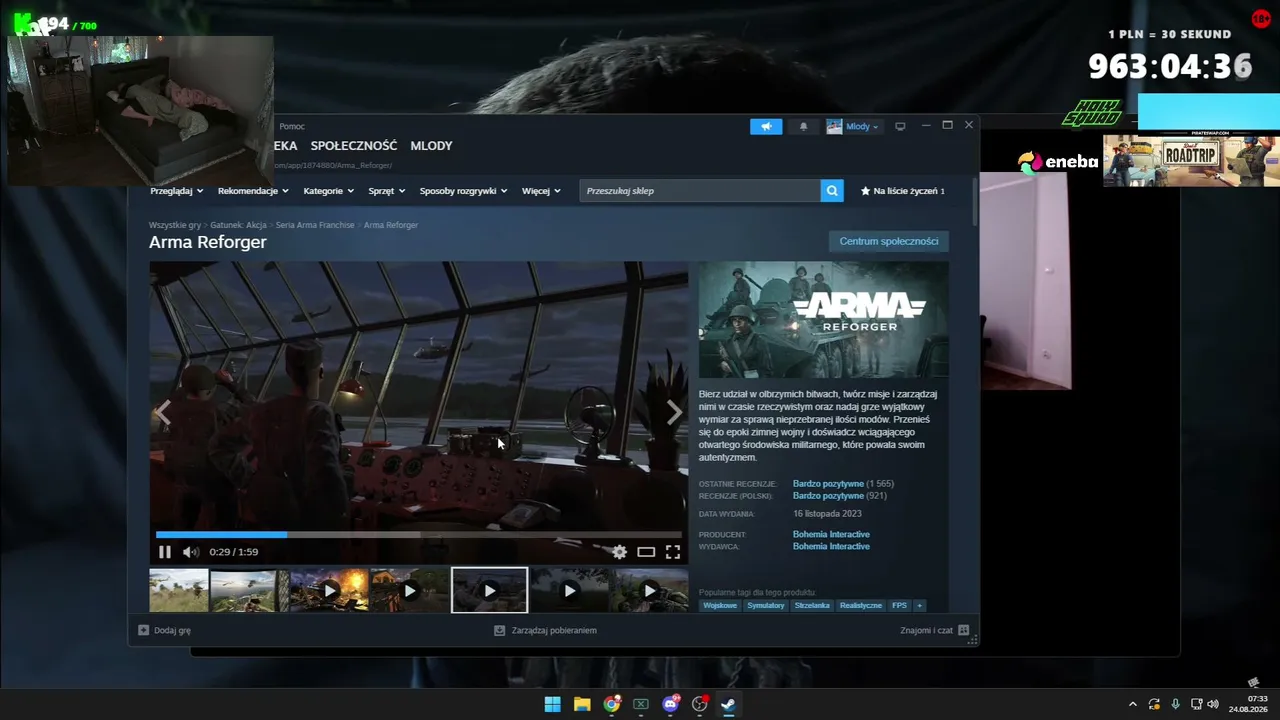1280x720 pixels.
Task: Open Polish reviews 'Bardzo pozytywne' (921)
Action: tap(828, 496)
